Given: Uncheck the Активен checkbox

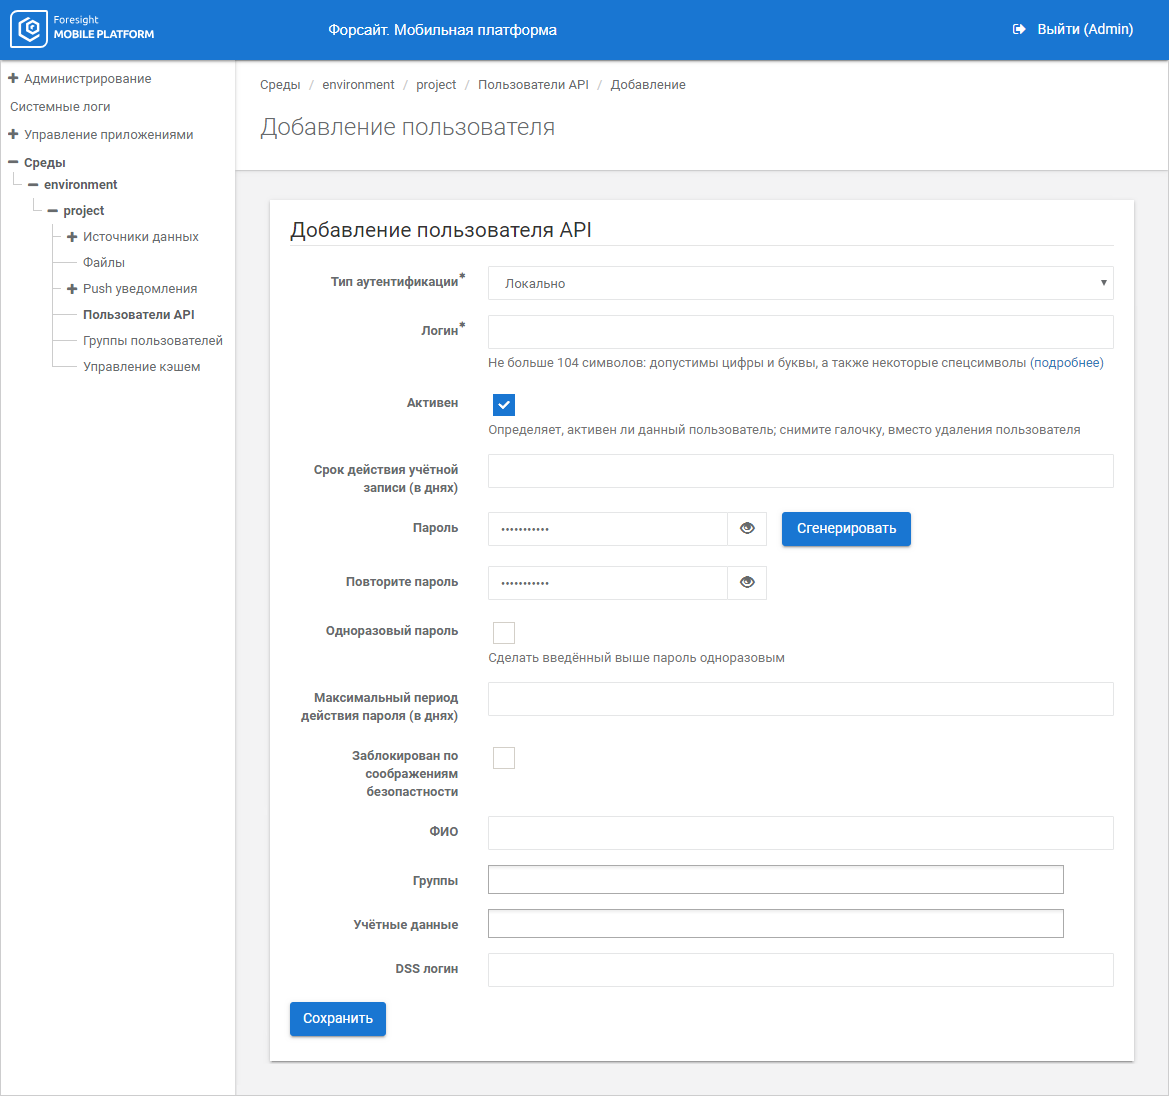Looking at the screenshot, I should pyautogui.click(x=504, y=405).
